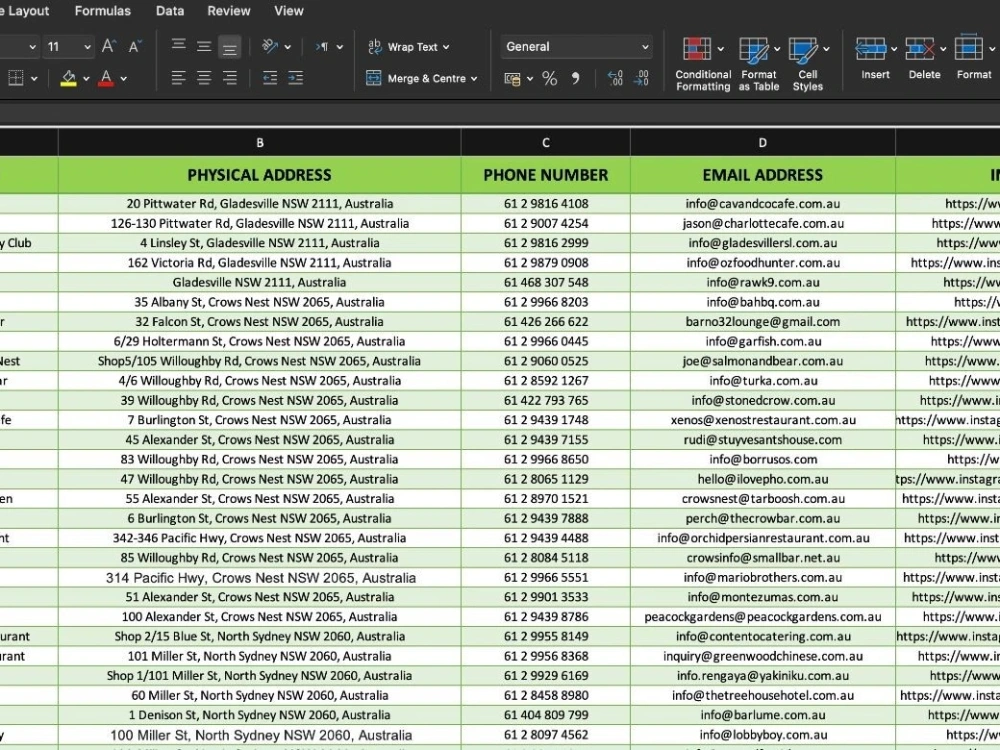Decrease font size with smaller A icon
The width and height of the screenshot is (1000, 750).
click(135, 47)
